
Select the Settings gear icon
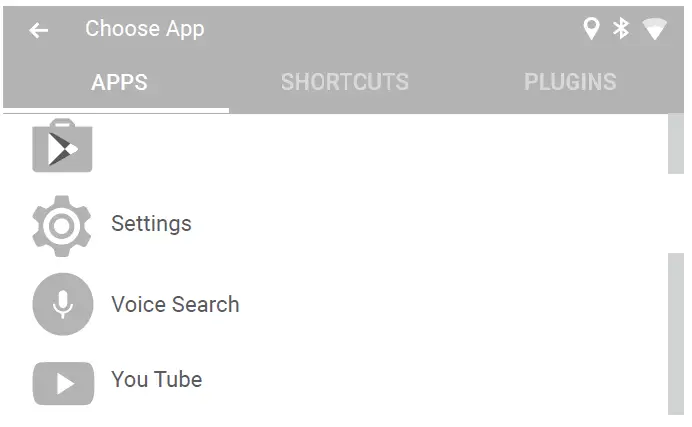coord(62,225)
